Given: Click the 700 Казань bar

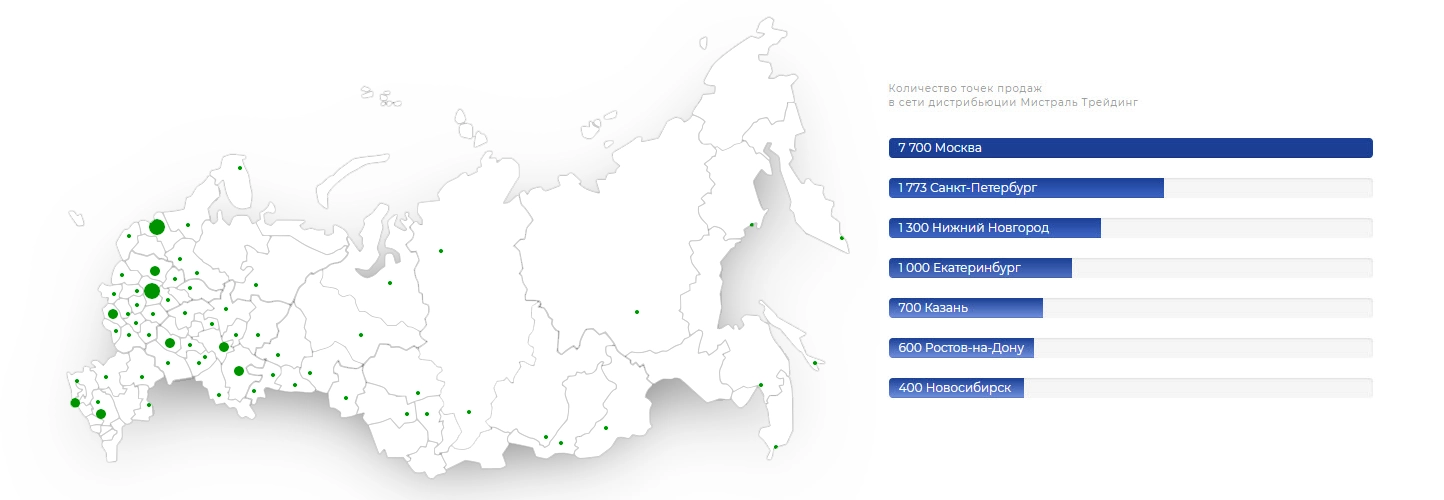Looking at the screenshot, I should coord(965,308).
